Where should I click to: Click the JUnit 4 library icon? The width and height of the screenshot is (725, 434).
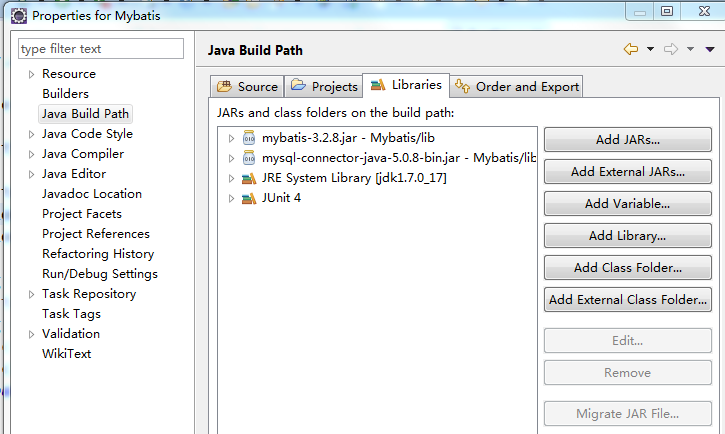pos(249,198)
